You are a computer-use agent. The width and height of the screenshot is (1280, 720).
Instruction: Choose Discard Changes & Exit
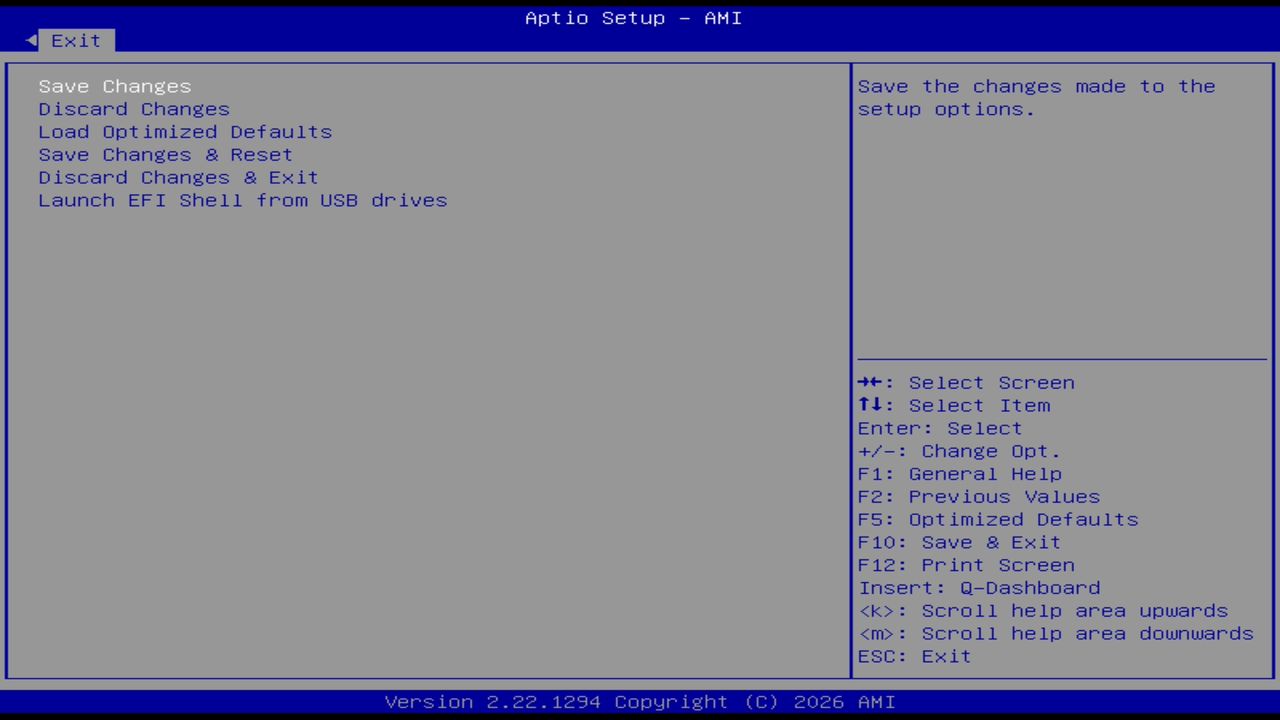point(178,177)
